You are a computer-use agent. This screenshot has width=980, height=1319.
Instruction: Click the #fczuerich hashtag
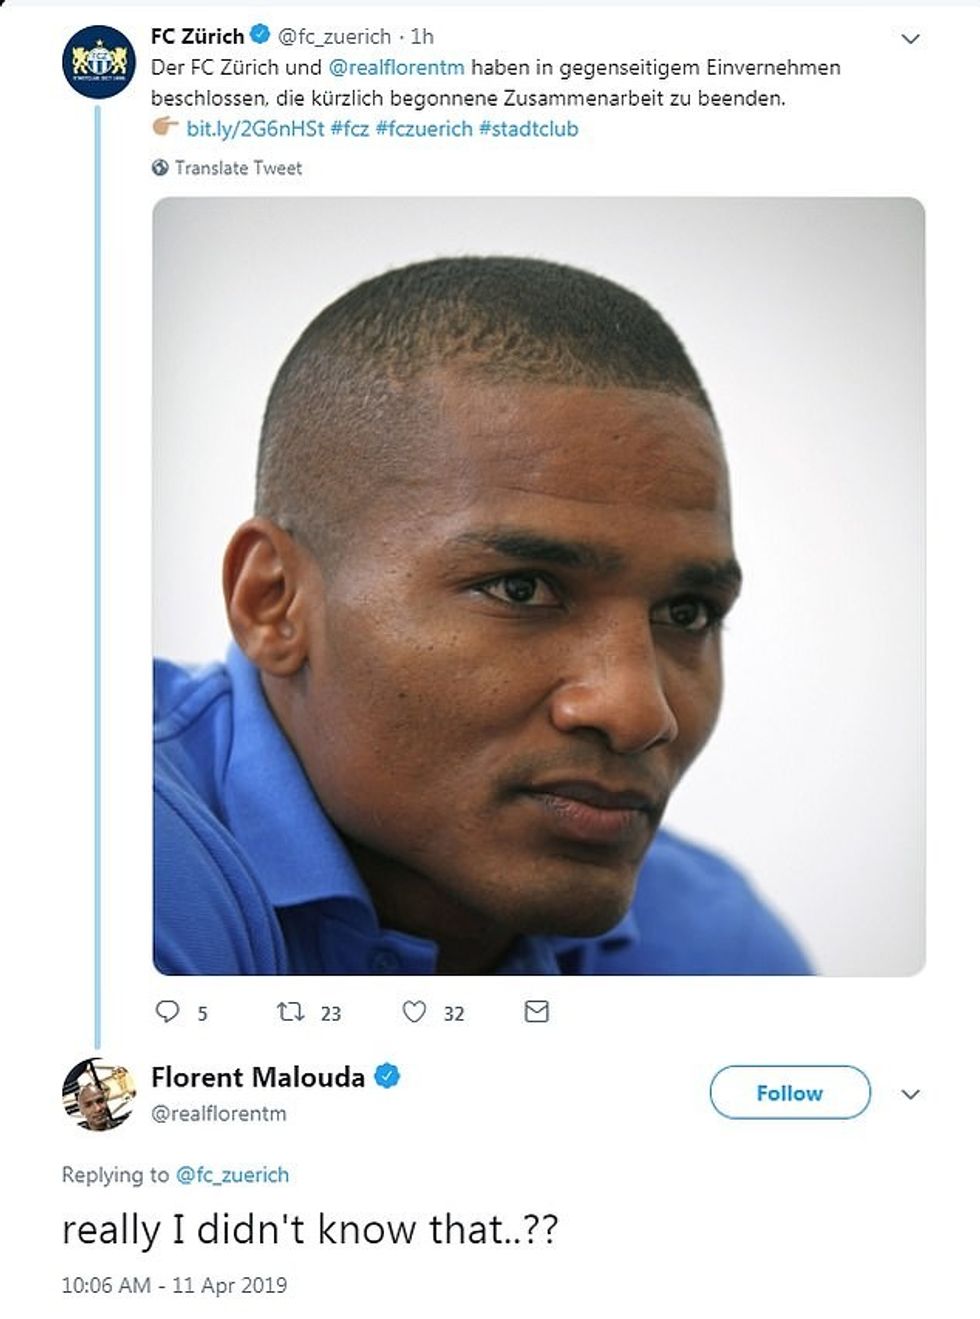(424, 129)
